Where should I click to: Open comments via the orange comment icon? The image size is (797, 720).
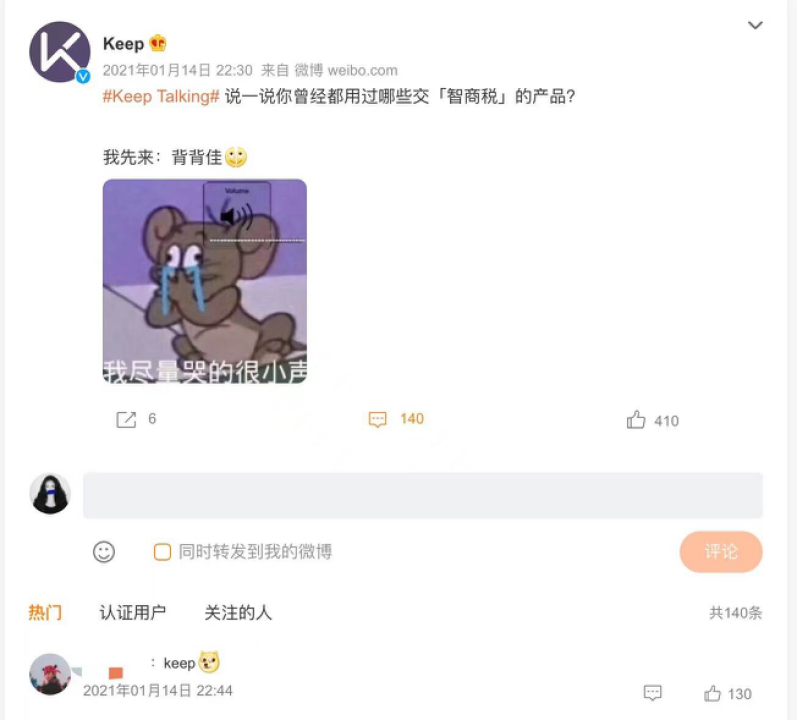point(377,420)
